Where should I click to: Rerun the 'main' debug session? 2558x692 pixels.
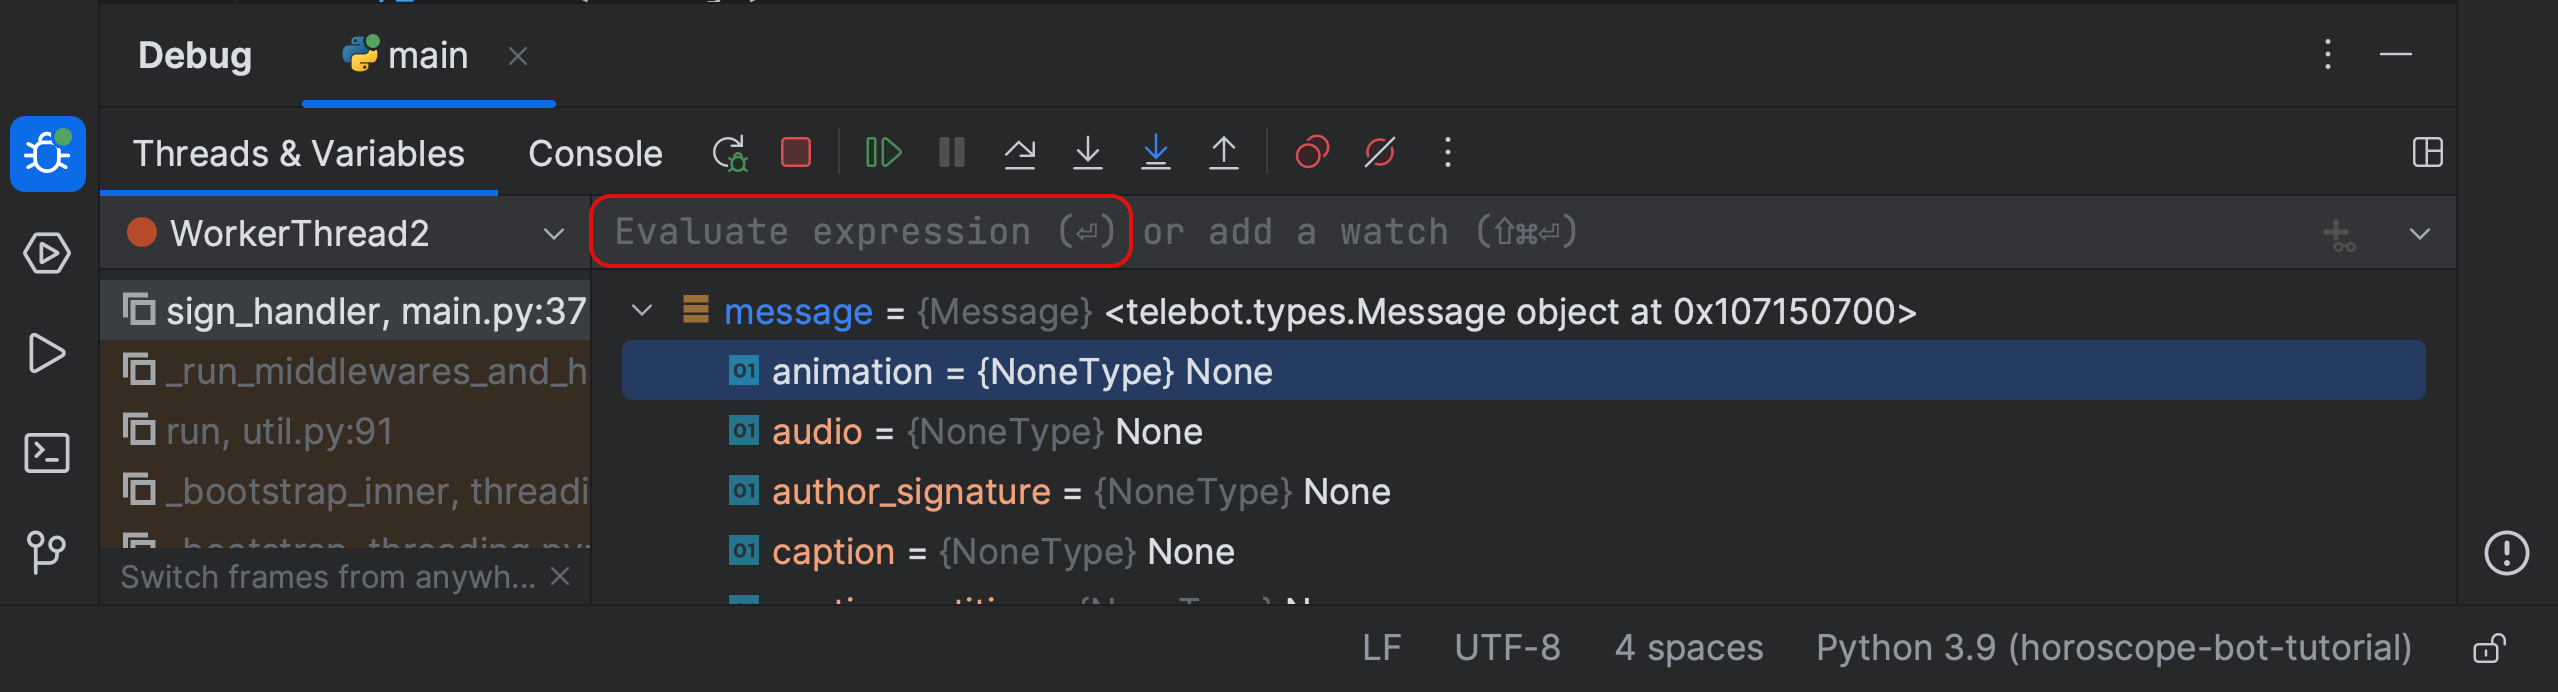[730, 153]
